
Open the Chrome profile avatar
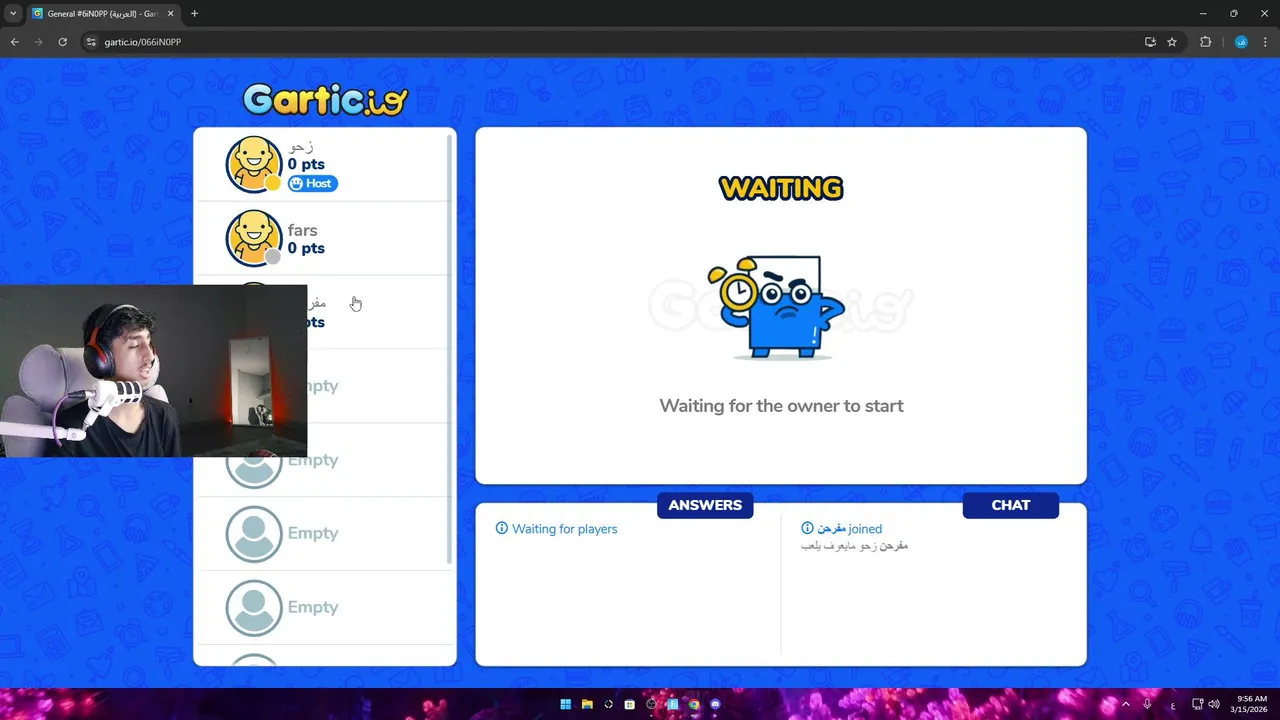(x=1241, y=42)
